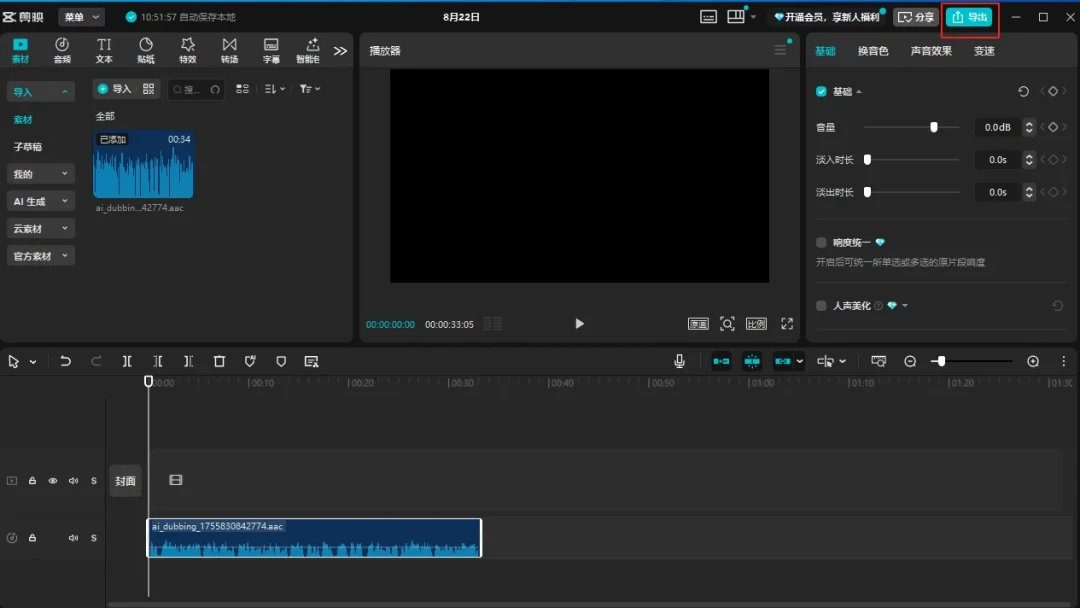This screenshot has width=1080, height=608.
Task: Zoom out the timeline with minus icon
Action: pos(910,361)
